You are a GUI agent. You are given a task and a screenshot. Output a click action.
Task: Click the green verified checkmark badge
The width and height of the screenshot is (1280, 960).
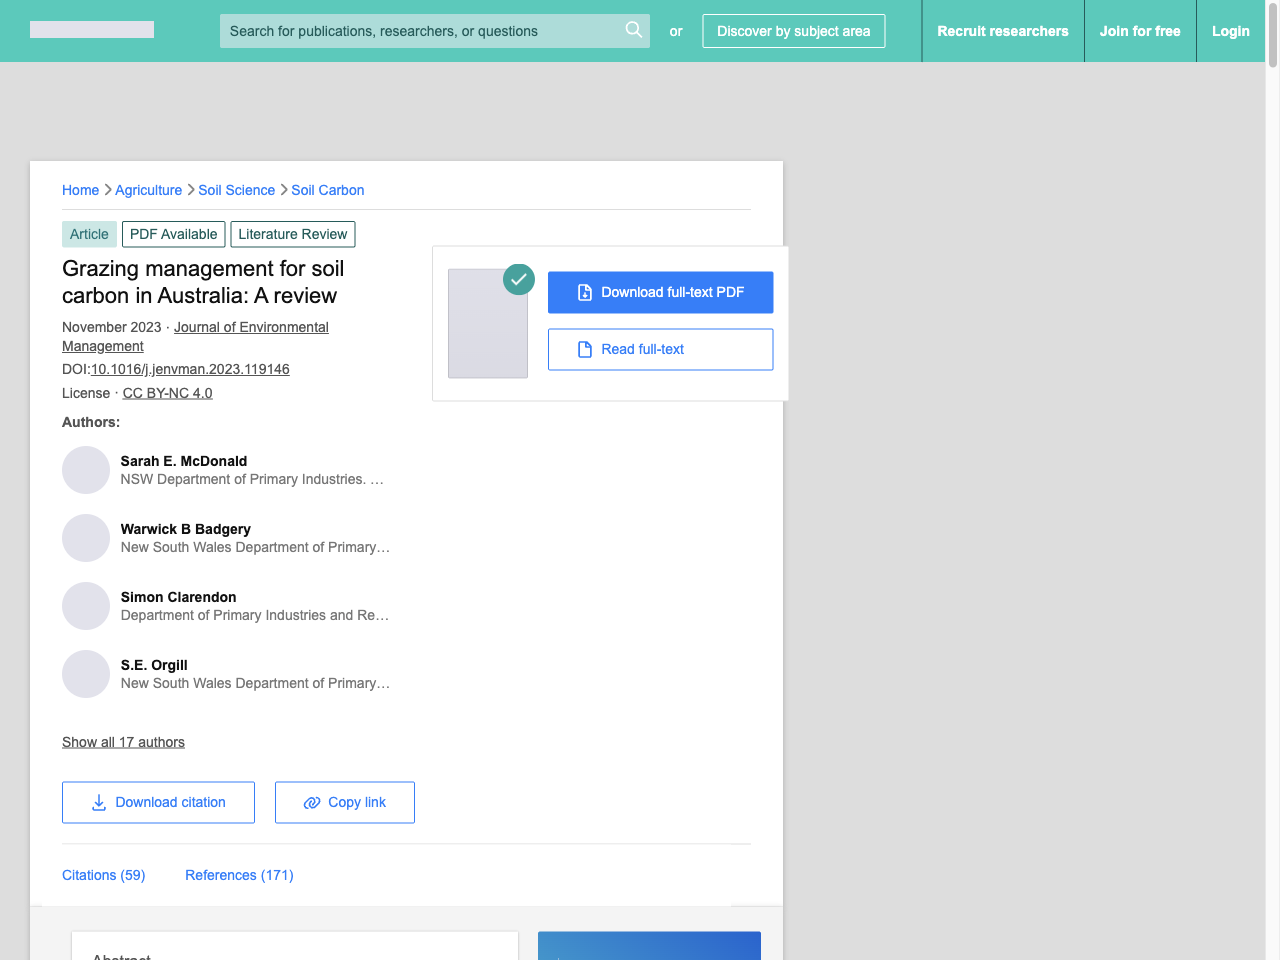518,280
